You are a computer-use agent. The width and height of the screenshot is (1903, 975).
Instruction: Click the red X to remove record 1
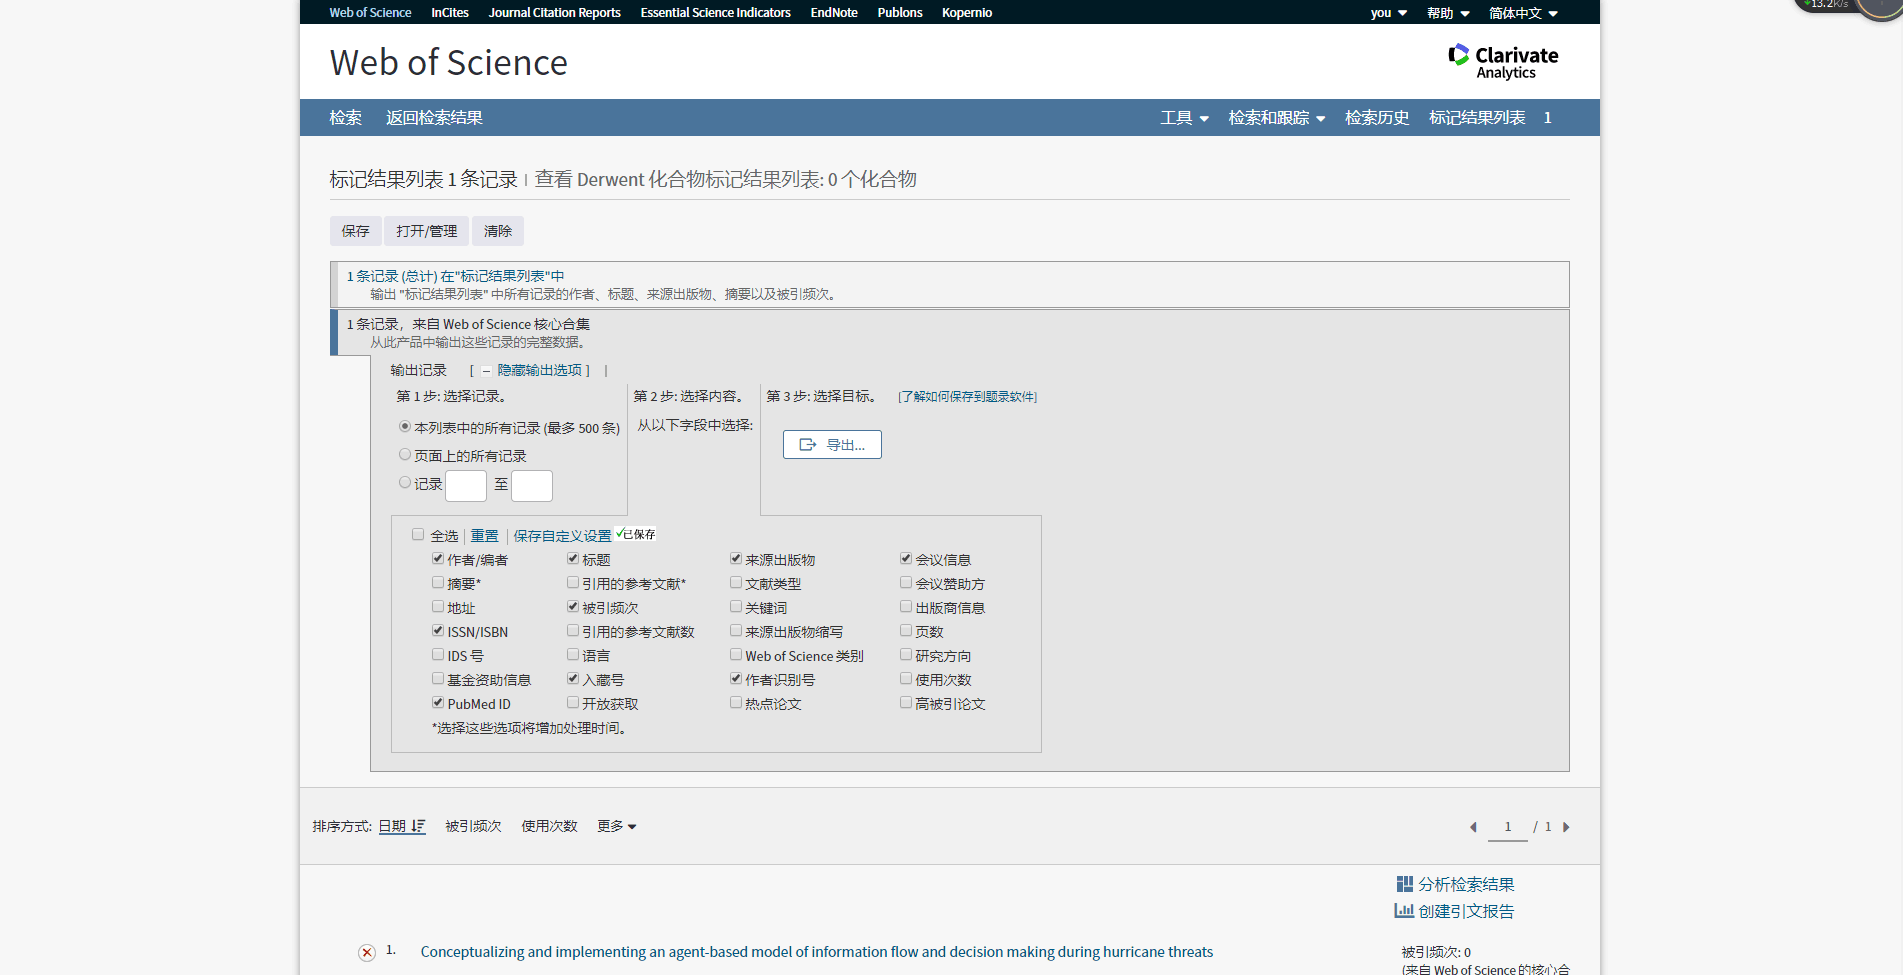[x=366, y=952]
